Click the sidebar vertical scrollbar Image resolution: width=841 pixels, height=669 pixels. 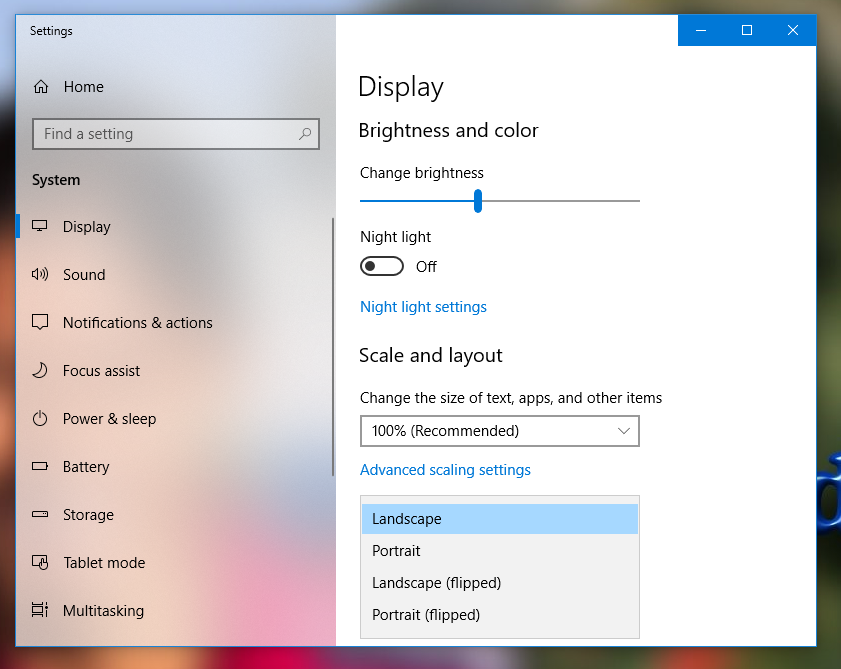click(x=333, y=347)
